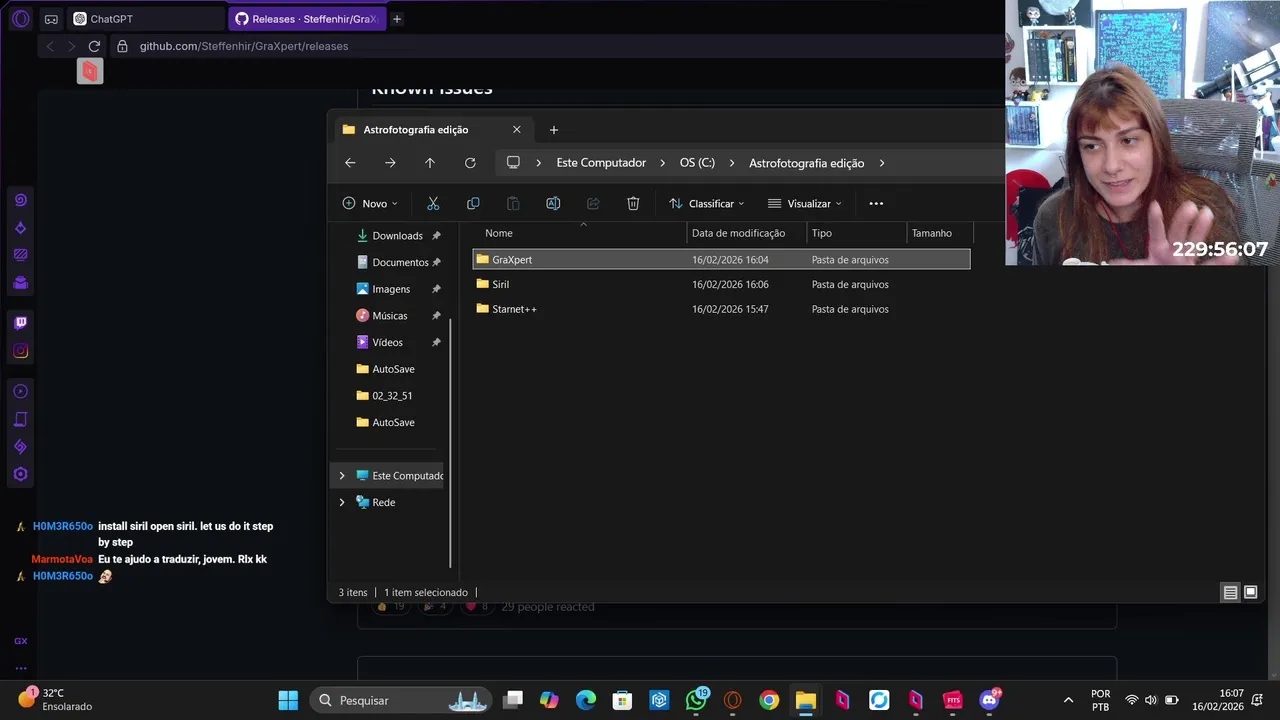Open the 02_32_51 folder in navigation pane
1280x720 pixels.
pyautogui.click(x=392, y=396)
